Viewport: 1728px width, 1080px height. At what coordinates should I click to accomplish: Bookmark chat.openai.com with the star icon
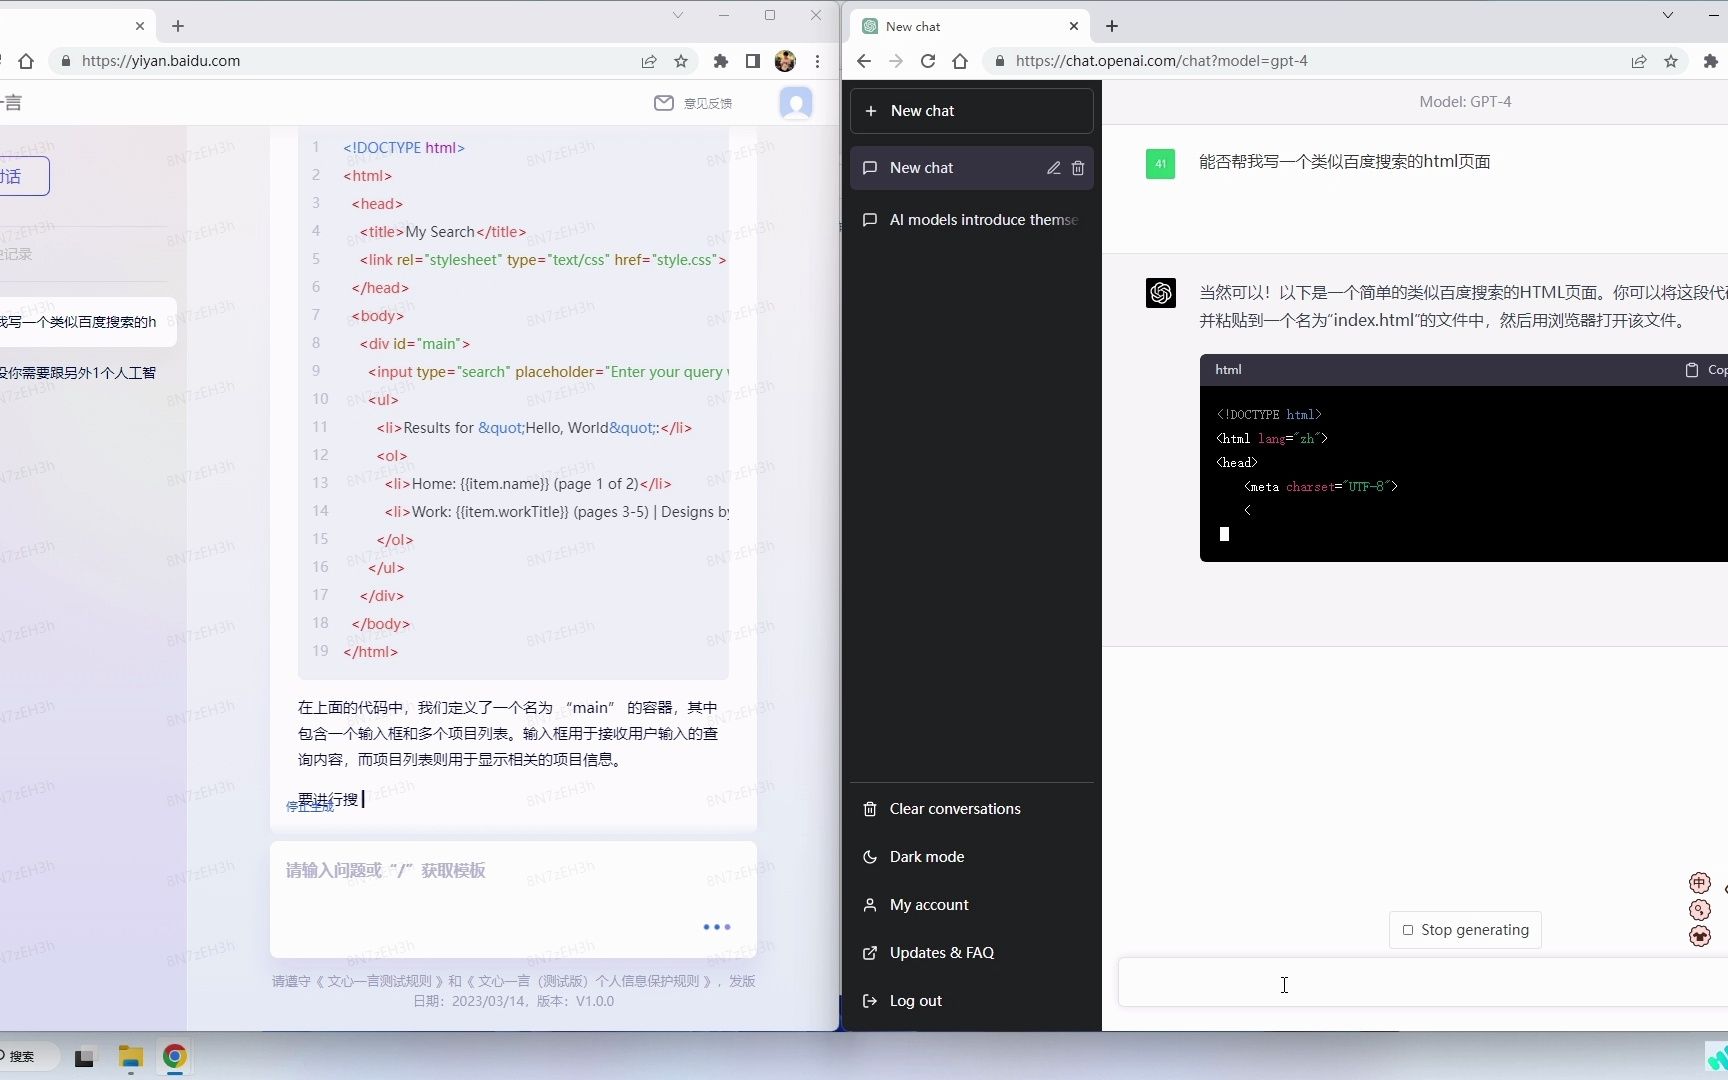[x=1671, y=61]
